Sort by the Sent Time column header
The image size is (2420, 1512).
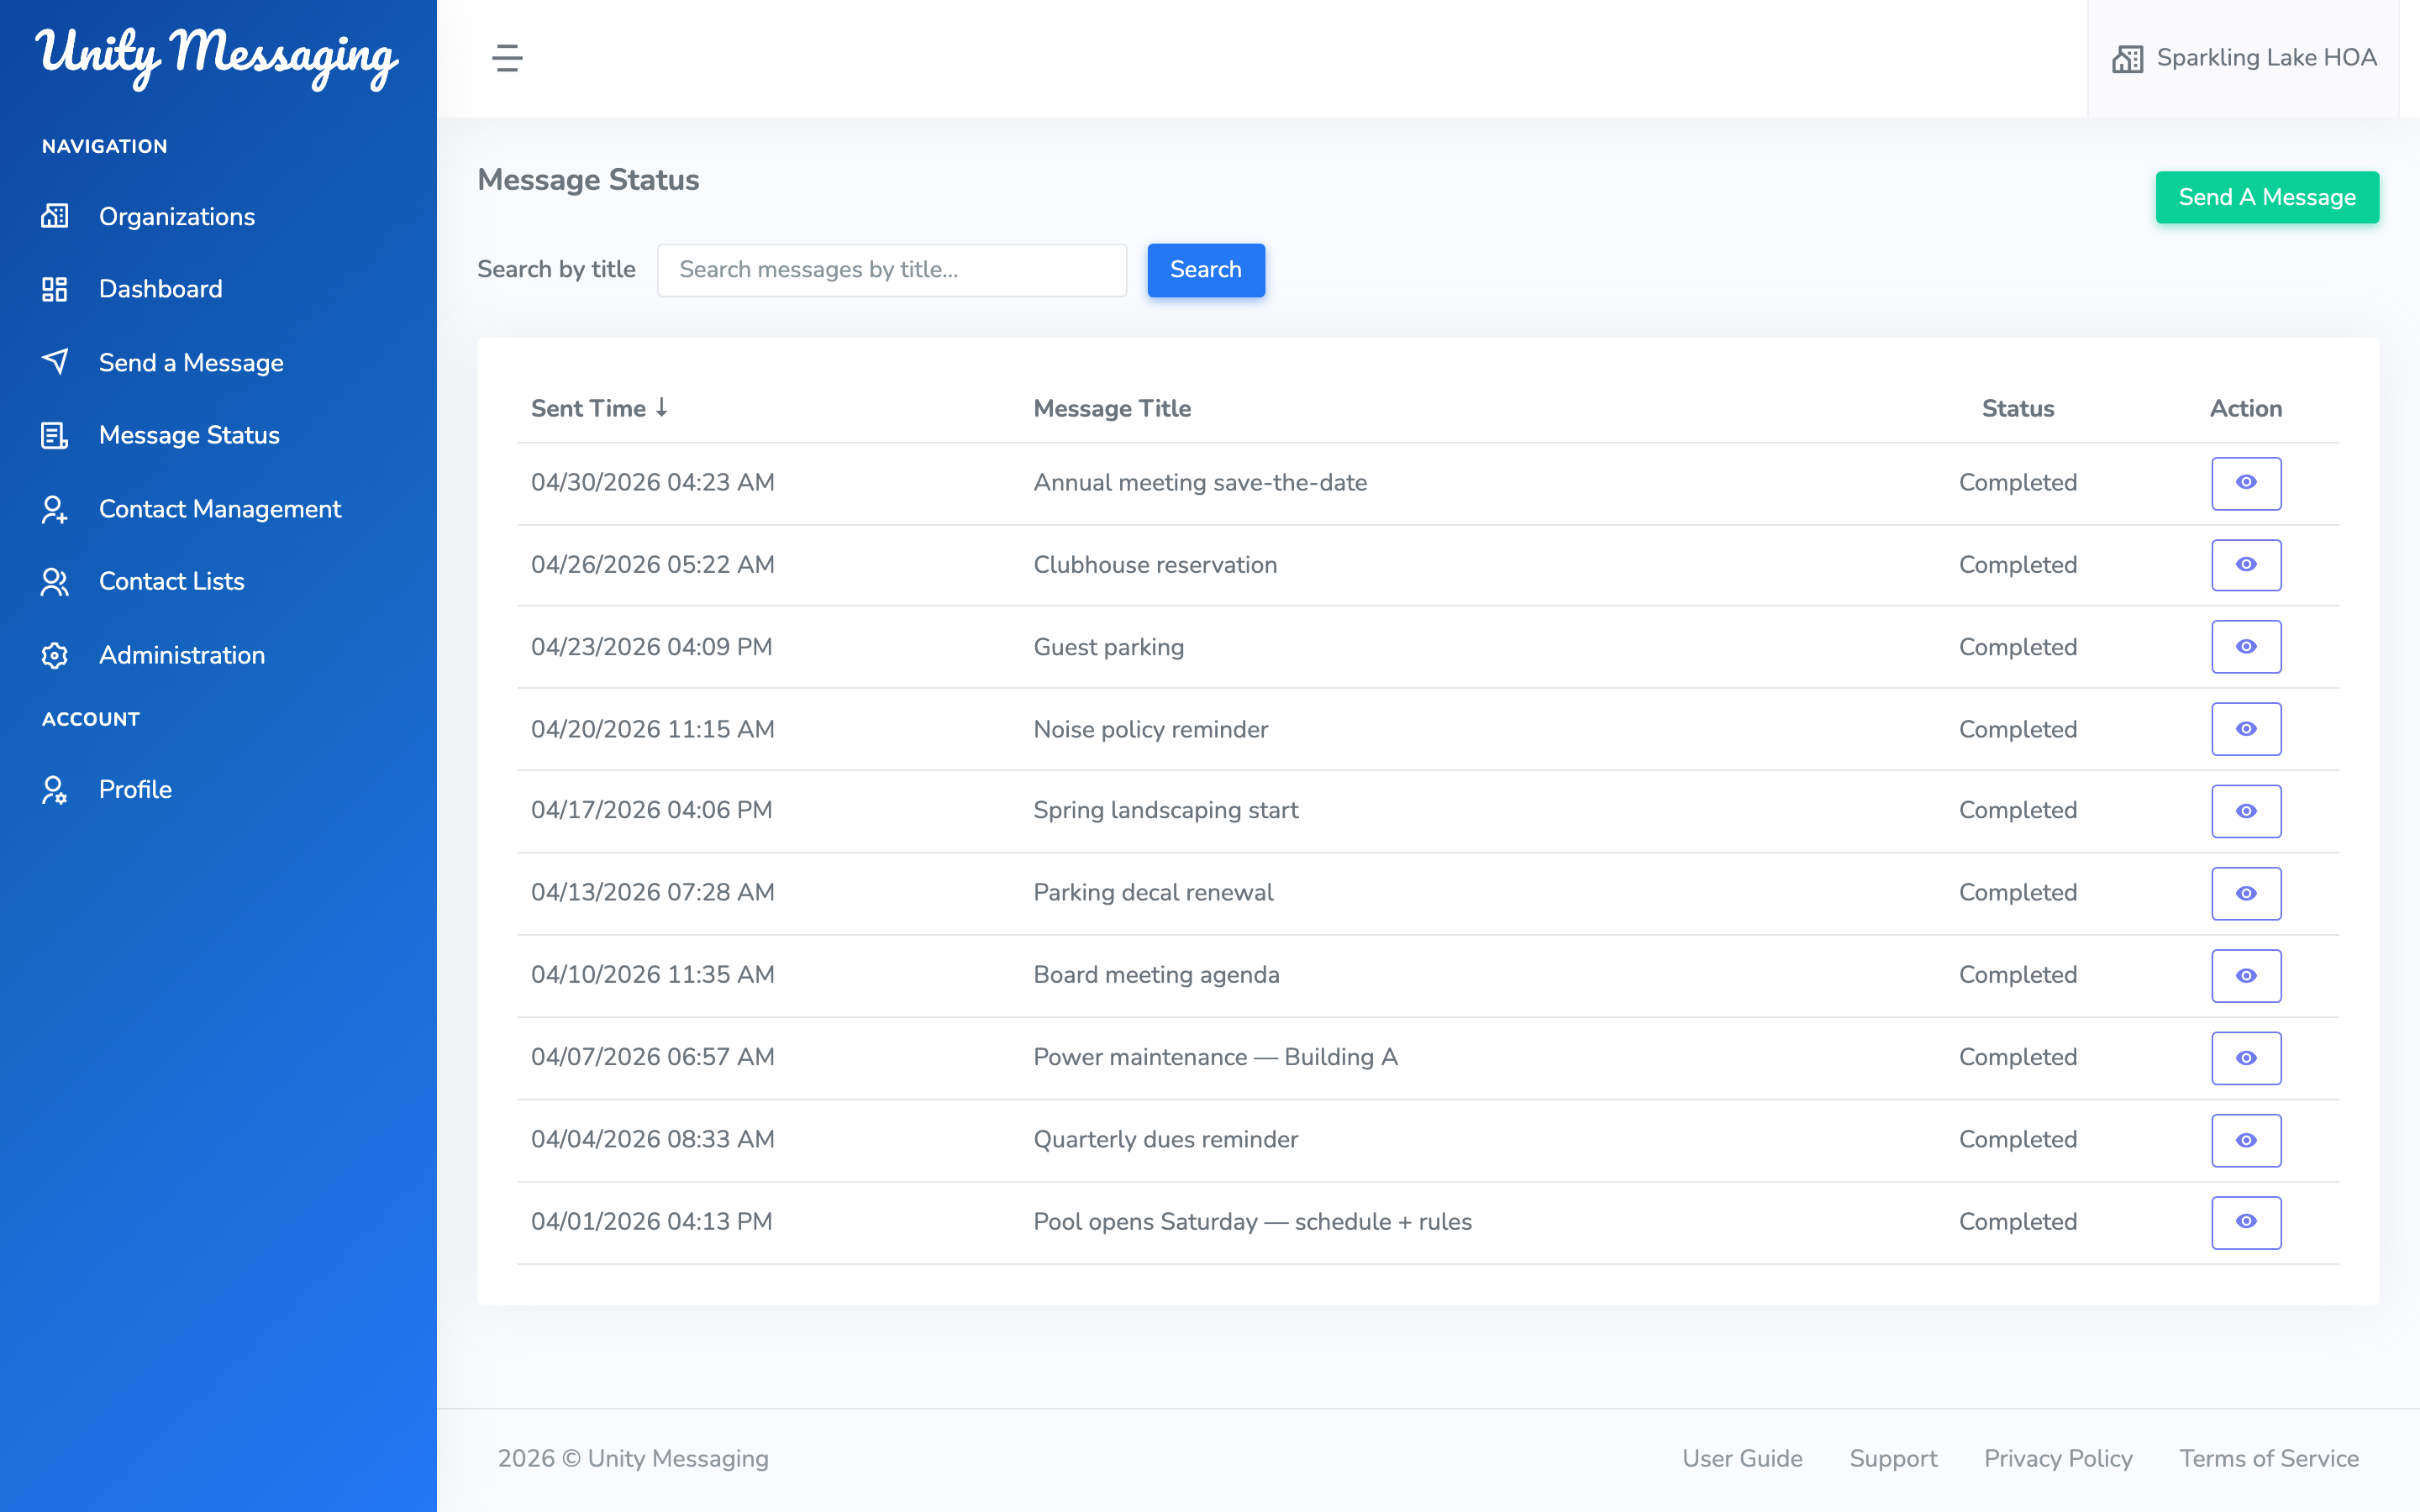599,408
